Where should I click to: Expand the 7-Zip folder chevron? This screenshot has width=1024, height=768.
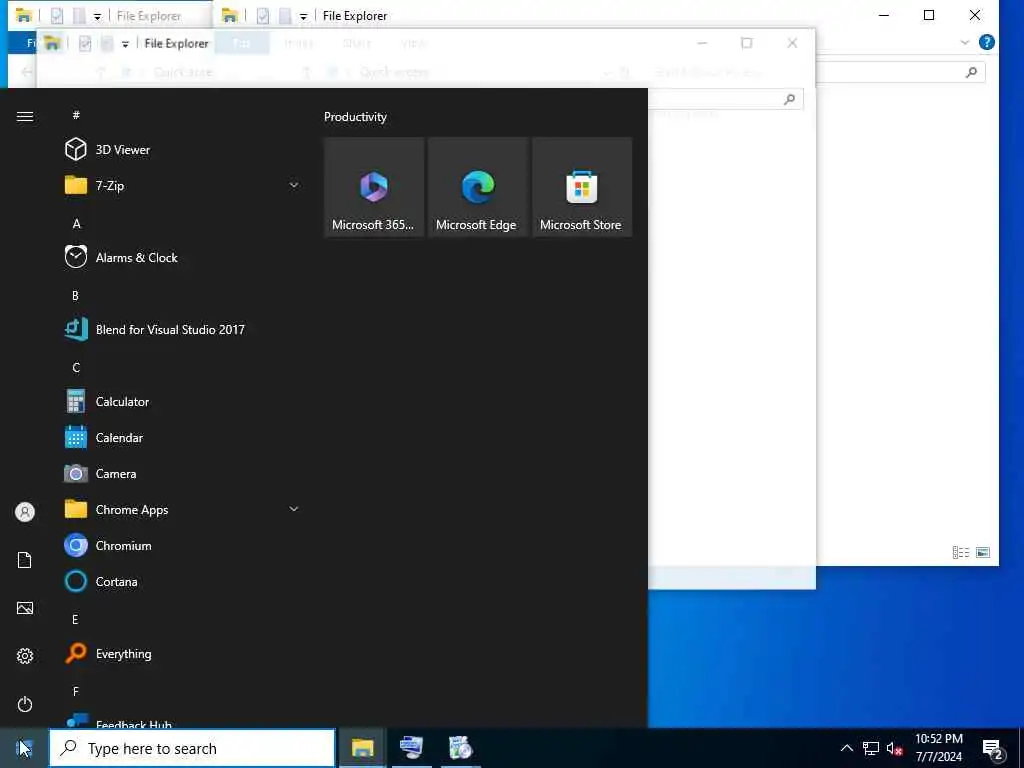[x=294, y=185]
